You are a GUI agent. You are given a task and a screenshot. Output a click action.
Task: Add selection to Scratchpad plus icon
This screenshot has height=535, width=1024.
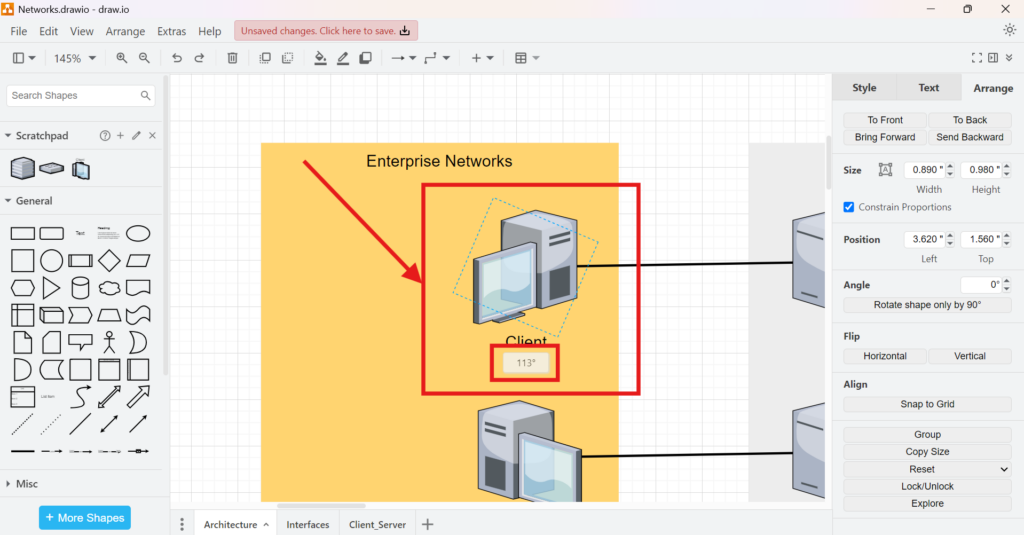[x=120, y=136]
